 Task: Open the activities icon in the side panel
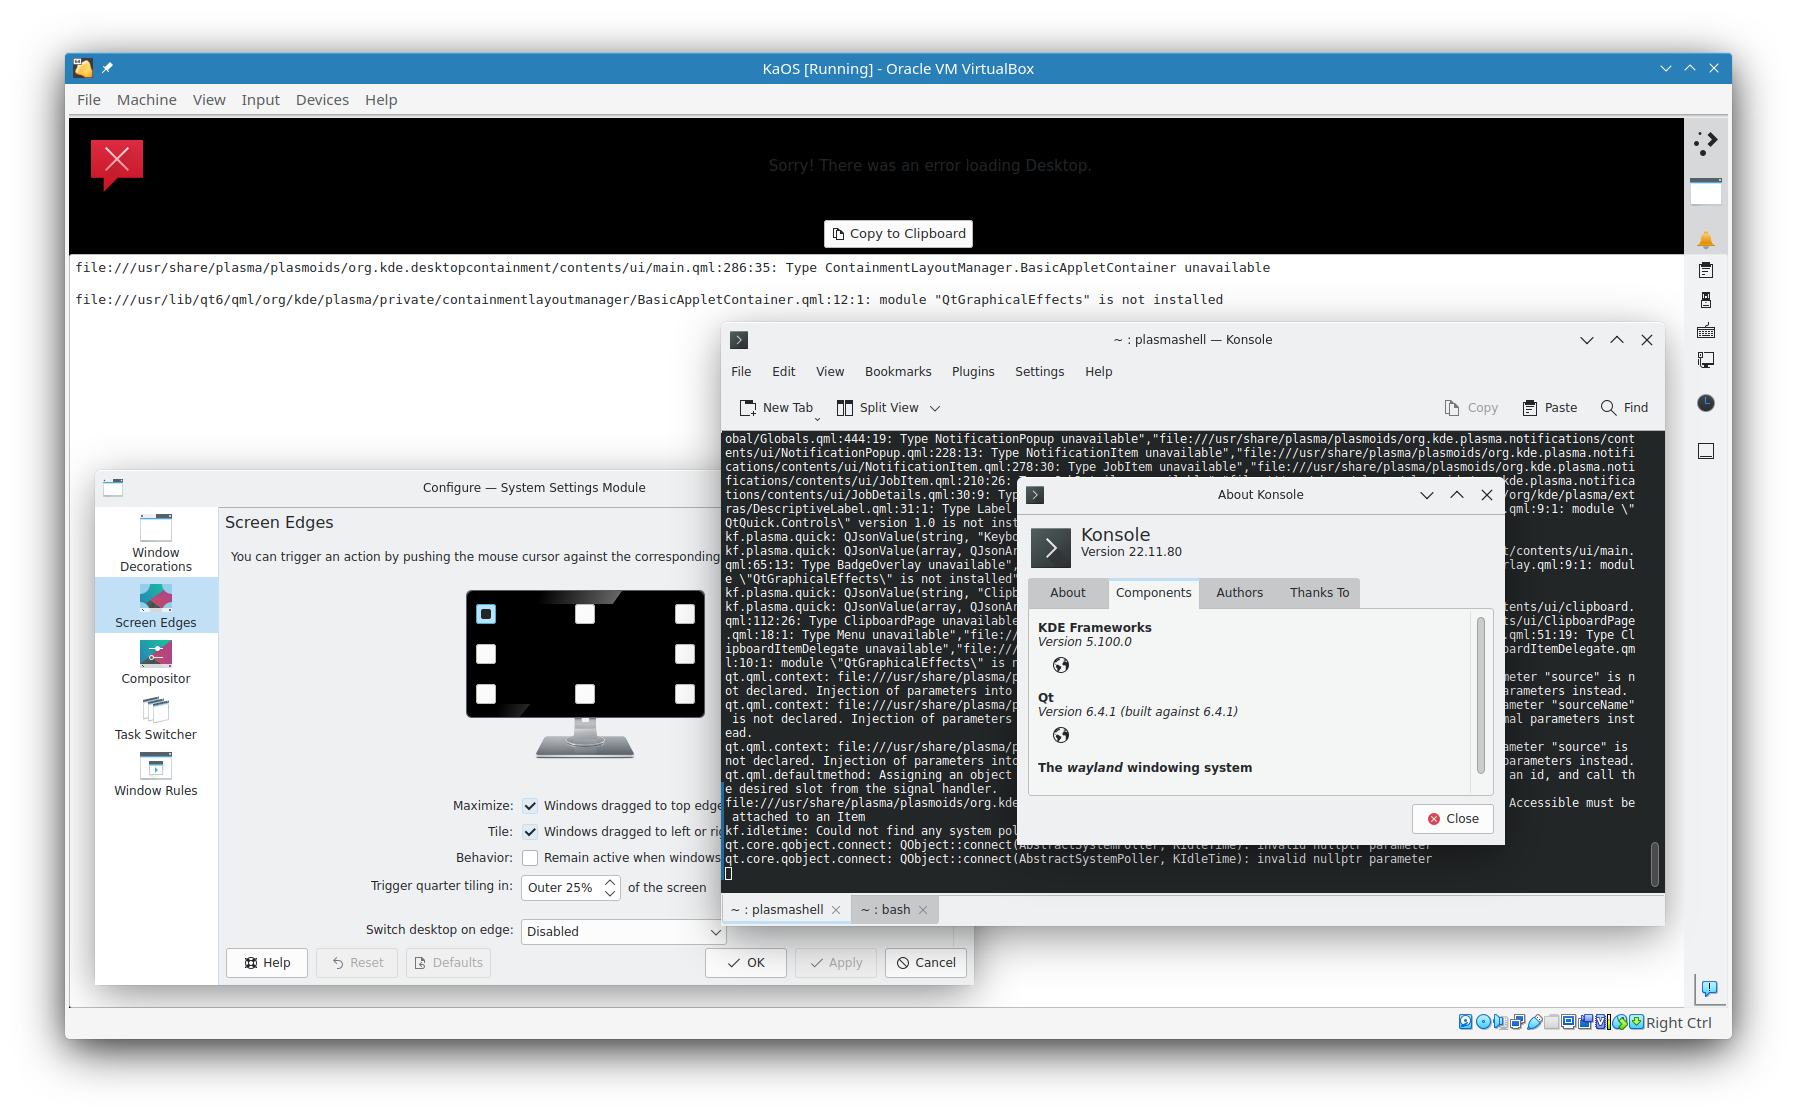tap(1706, 143)
